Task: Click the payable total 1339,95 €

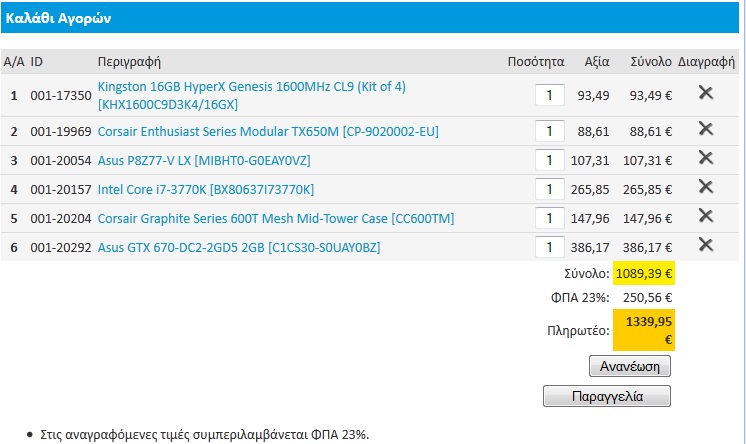Action: [644, 330]
